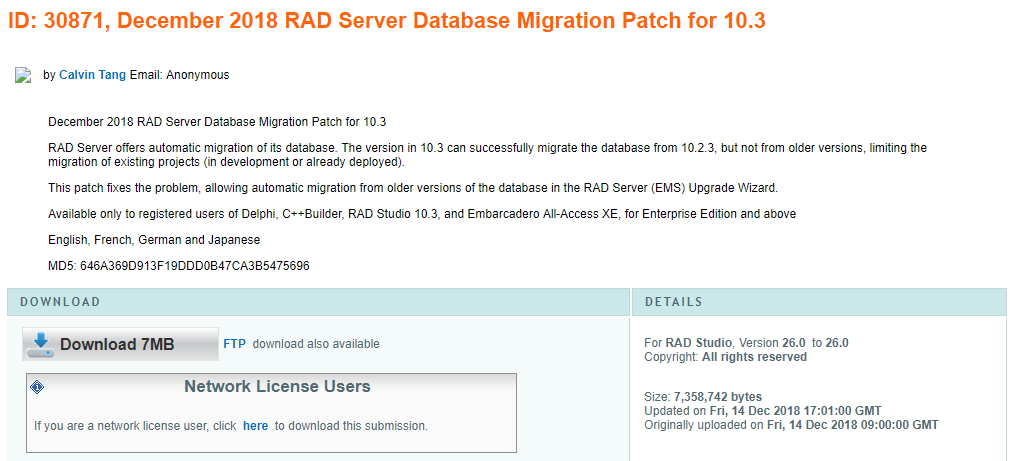The width and height of the screenshot is (1012, 461).
Task: Click the blue download arrow icon
Action: (x=42, y=343)
